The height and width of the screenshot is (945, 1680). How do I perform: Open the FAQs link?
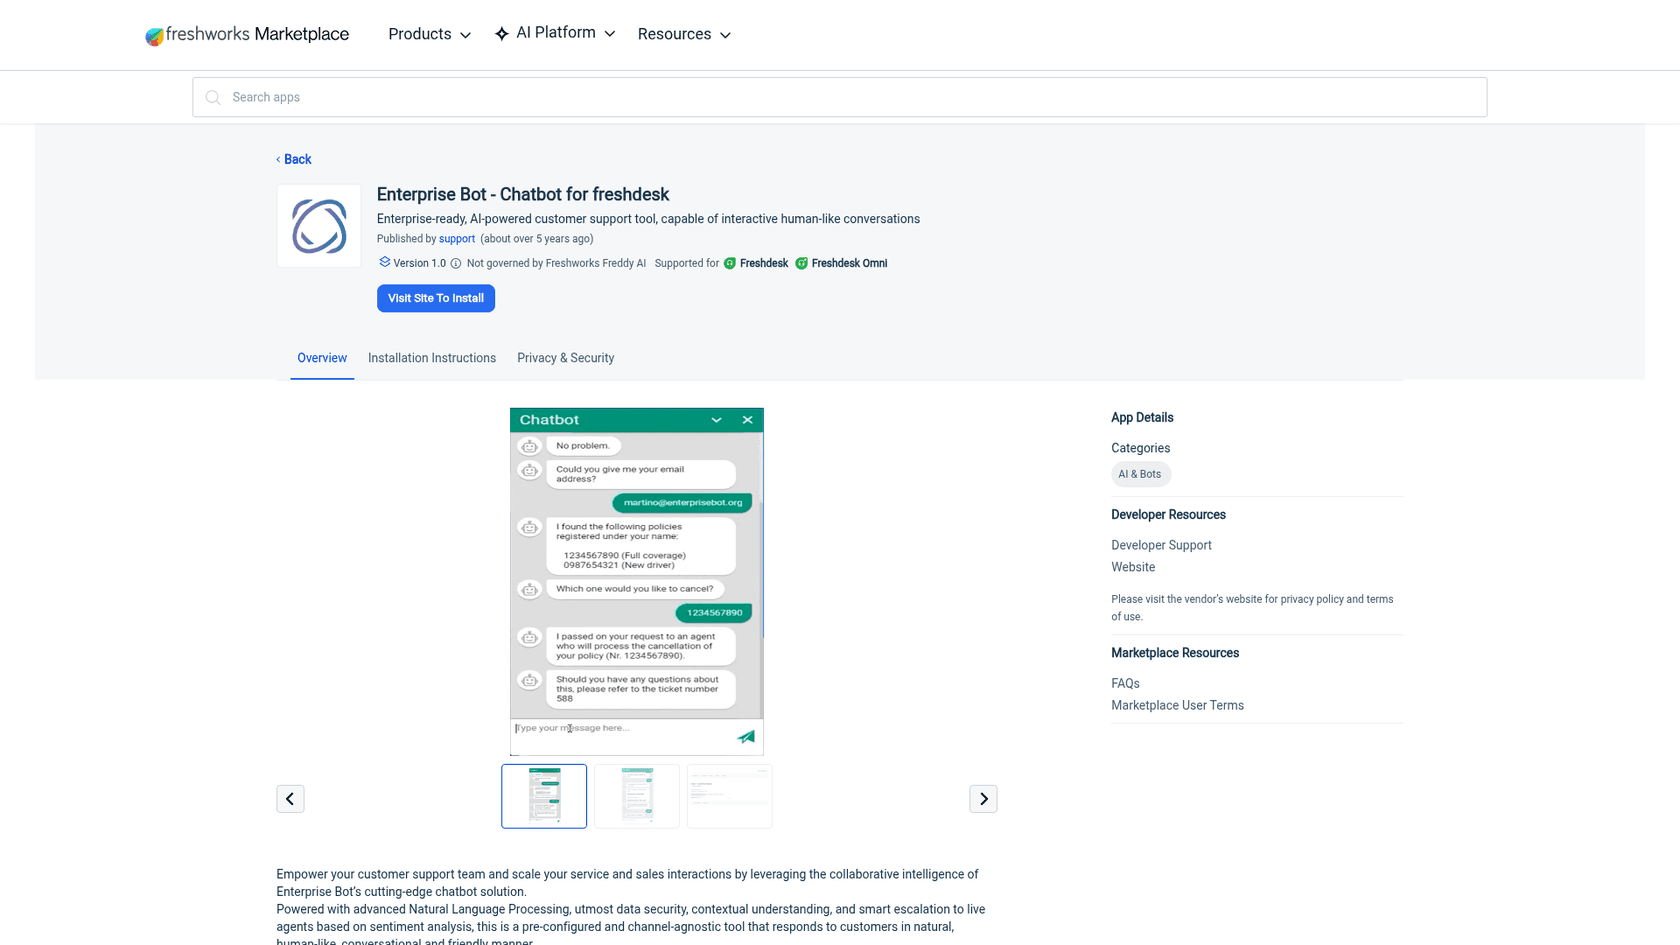click(1125, 684)
